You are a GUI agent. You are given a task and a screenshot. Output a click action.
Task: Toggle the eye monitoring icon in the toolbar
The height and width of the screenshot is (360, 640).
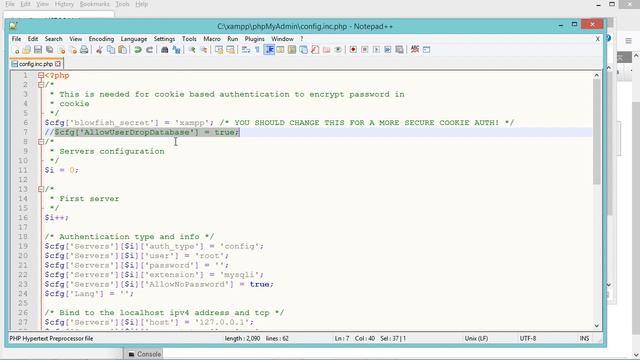tap(338, 50)
